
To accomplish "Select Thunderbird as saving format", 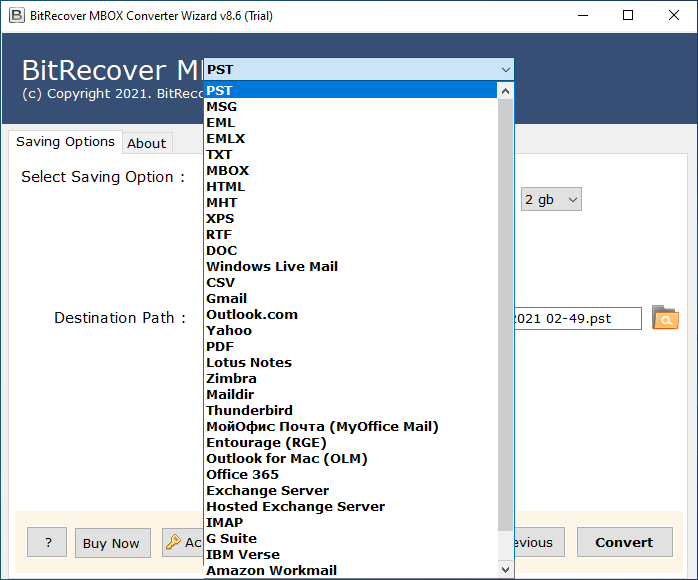I will pos(249,410).
